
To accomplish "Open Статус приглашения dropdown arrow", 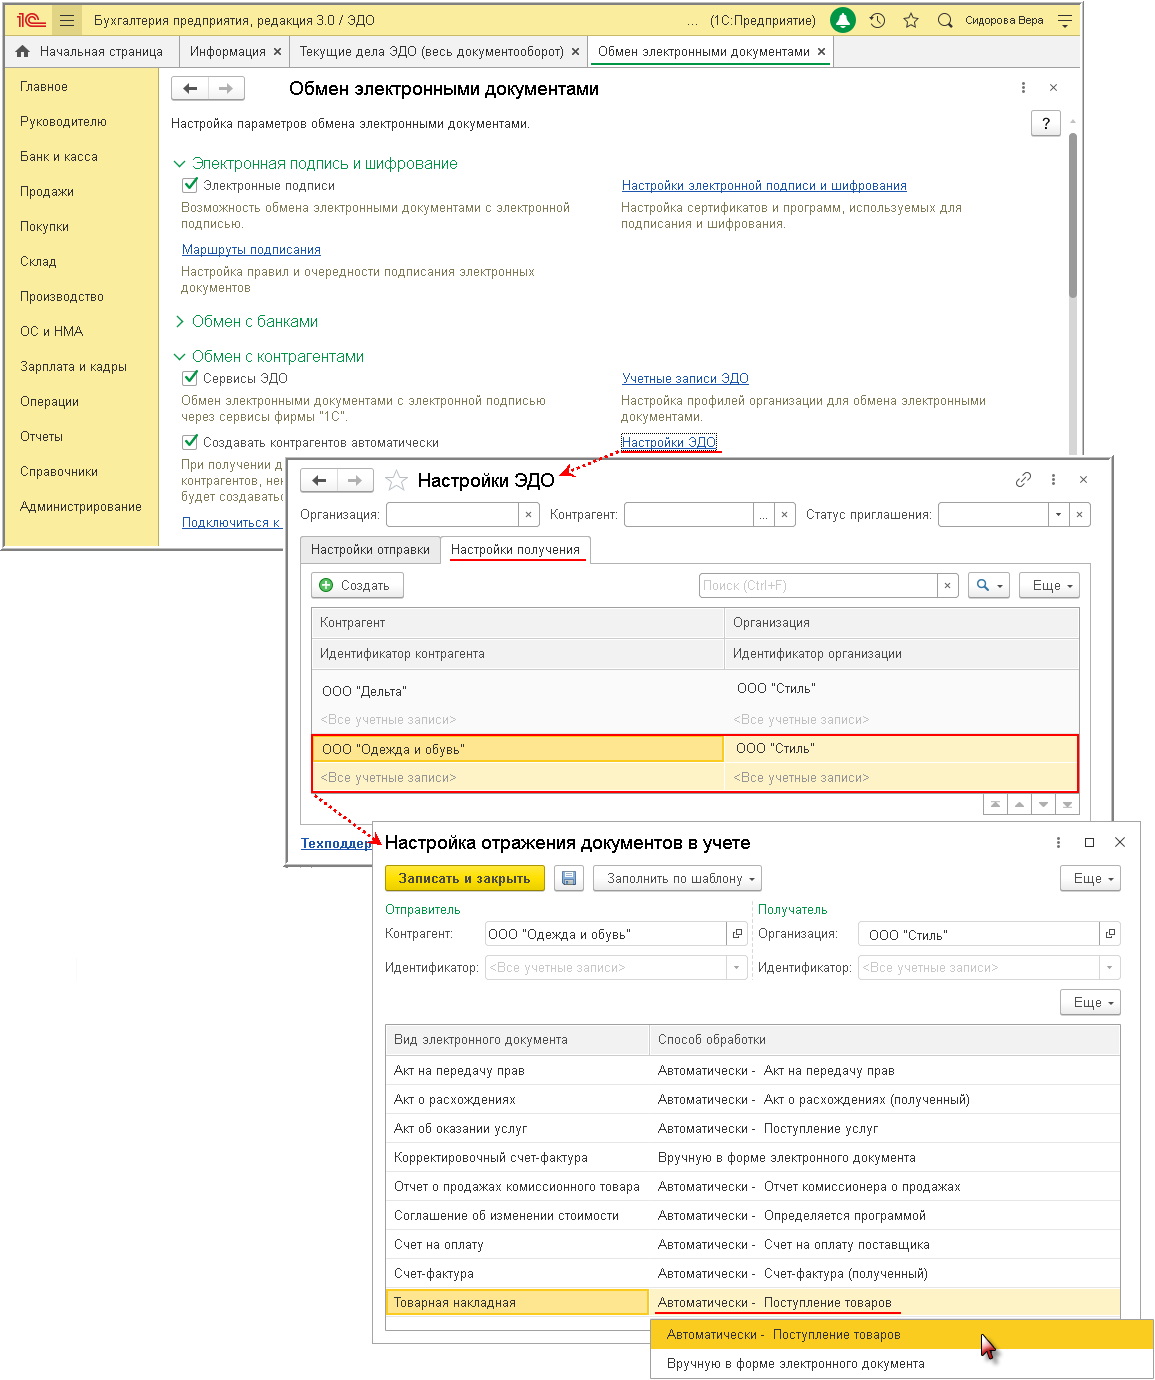I will (1058, 515).
